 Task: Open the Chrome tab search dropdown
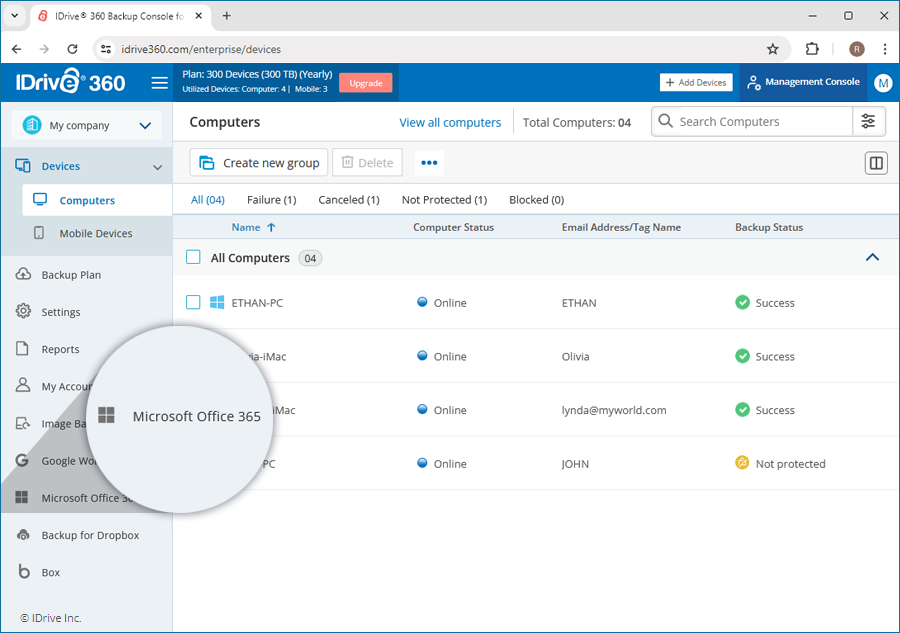[14, 16]
